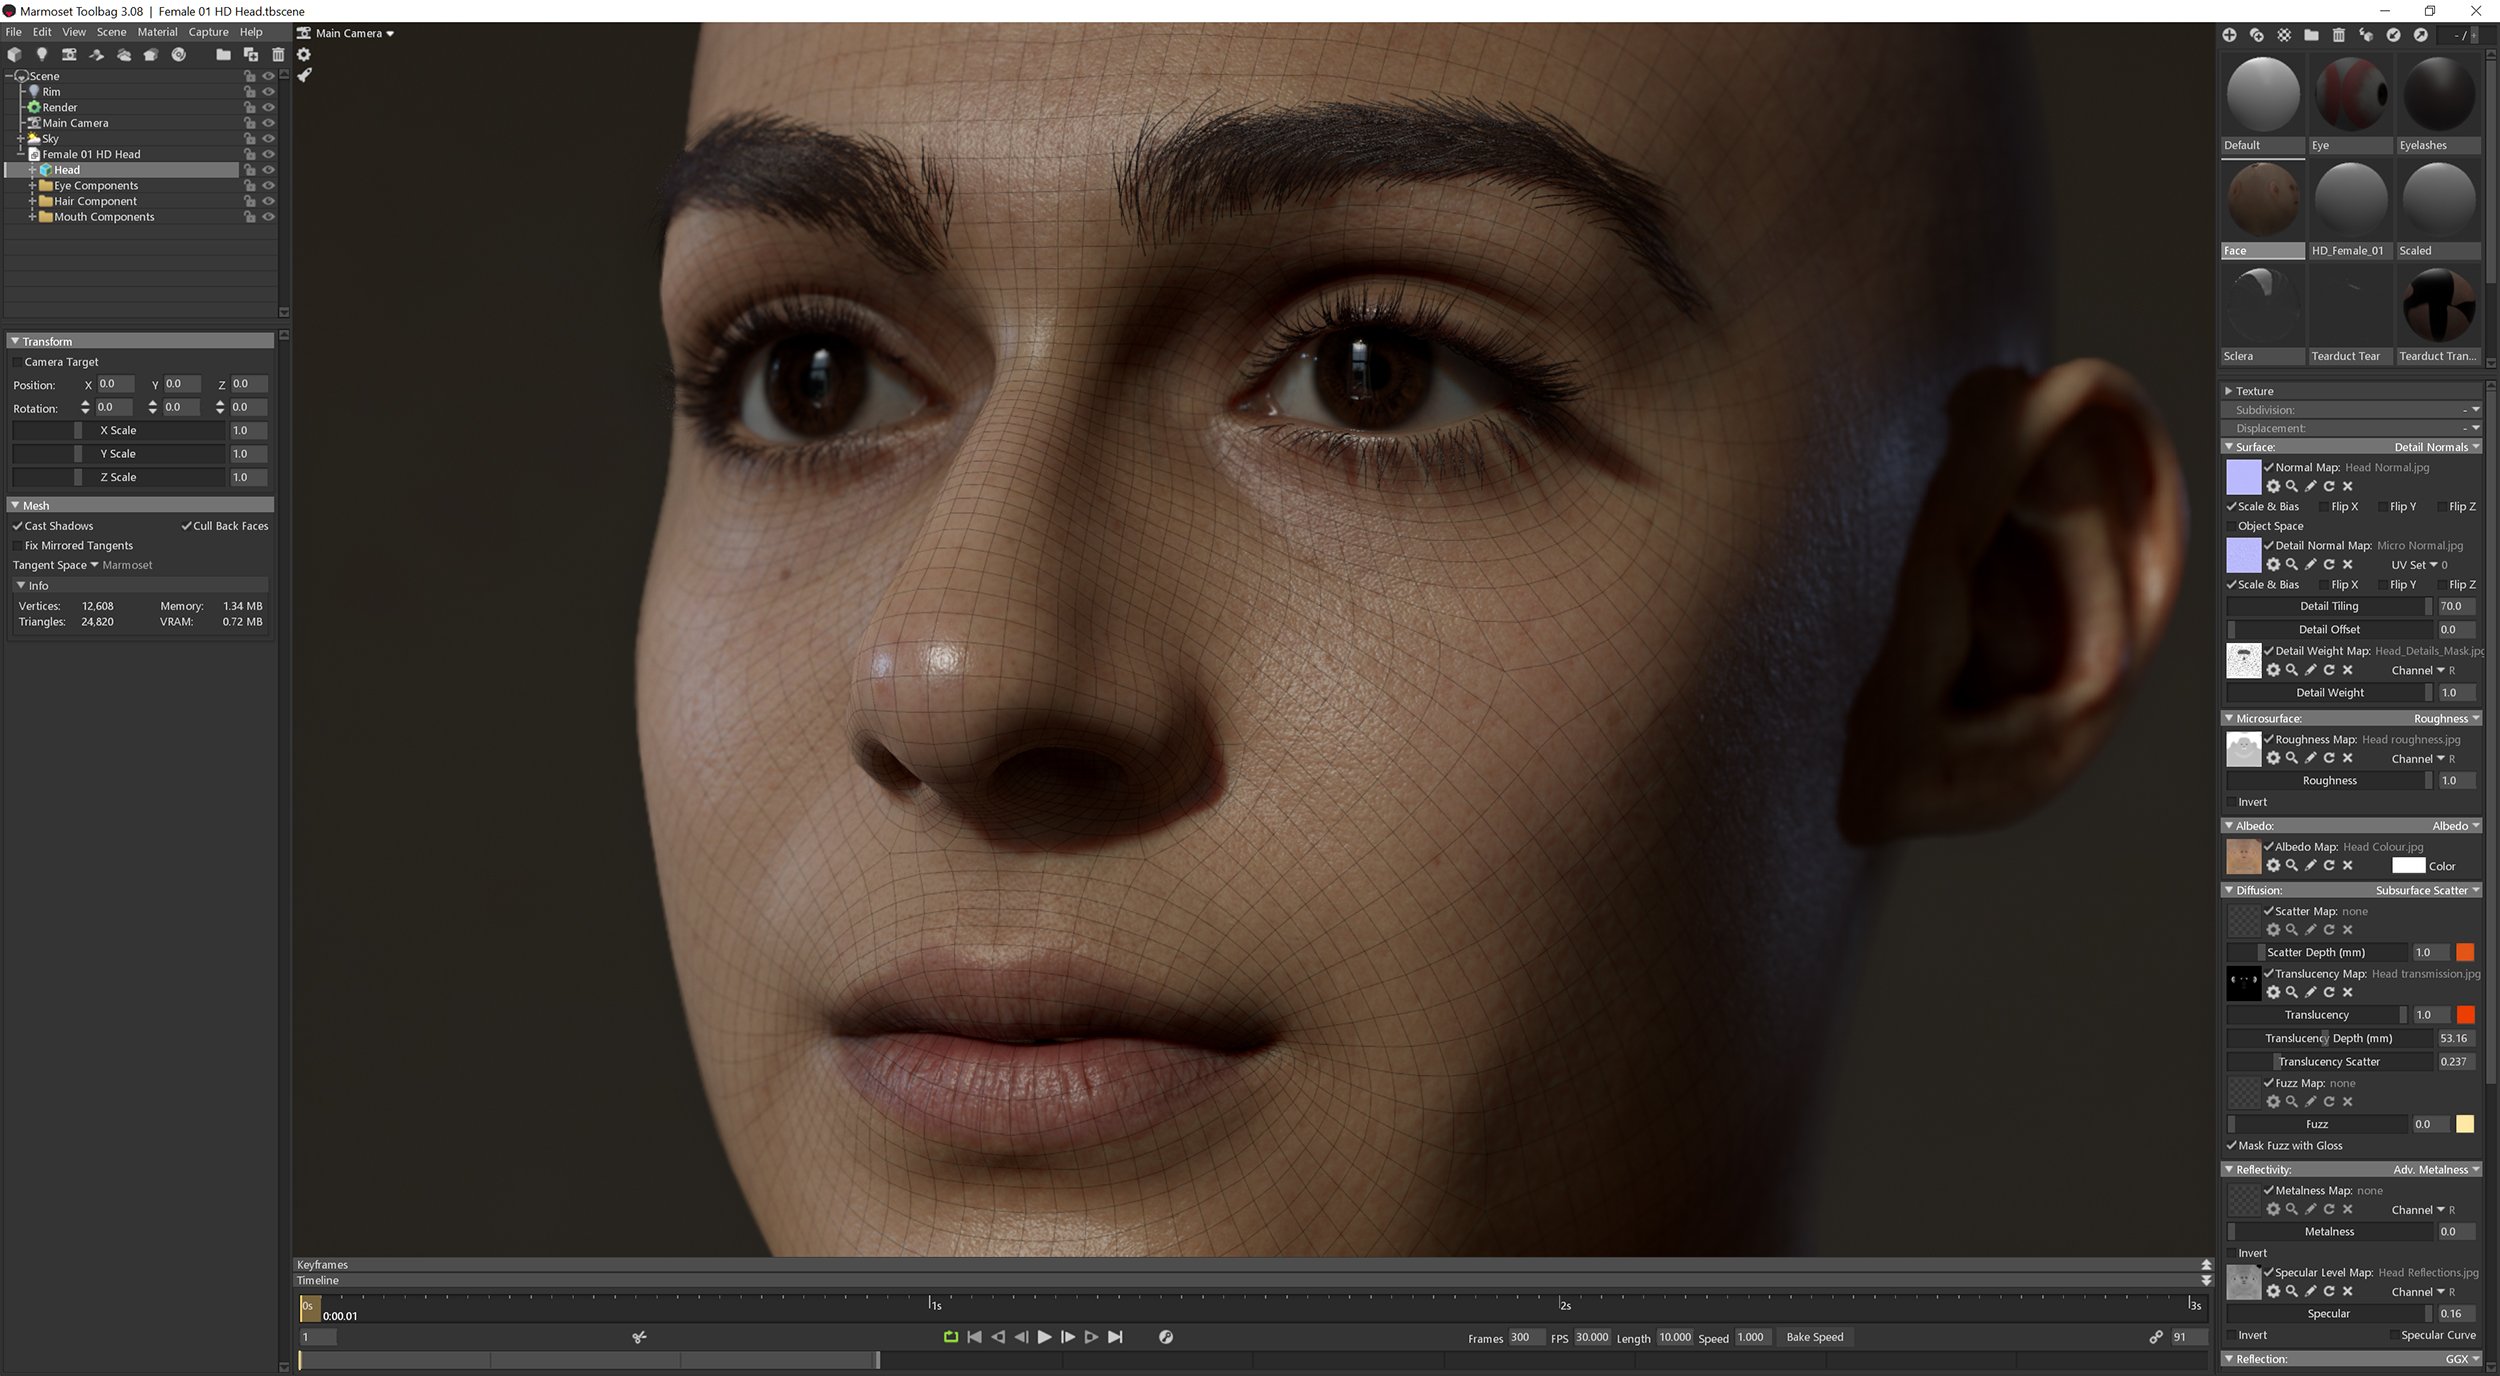Add a new sky object with the clouds icon
Image resolution: width=2500 pixels, height=1376 pixels.
[124, 55]
